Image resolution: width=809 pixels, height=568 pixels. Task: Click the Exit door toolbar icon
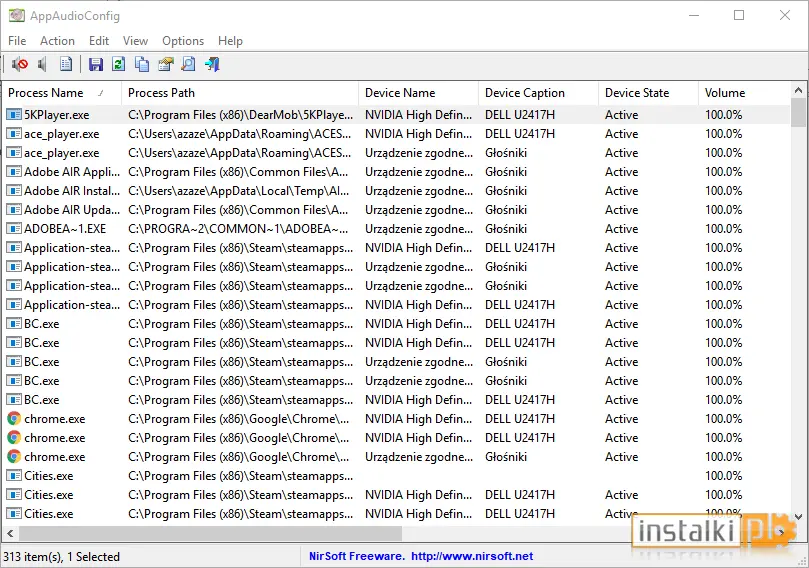coord(213,64)
